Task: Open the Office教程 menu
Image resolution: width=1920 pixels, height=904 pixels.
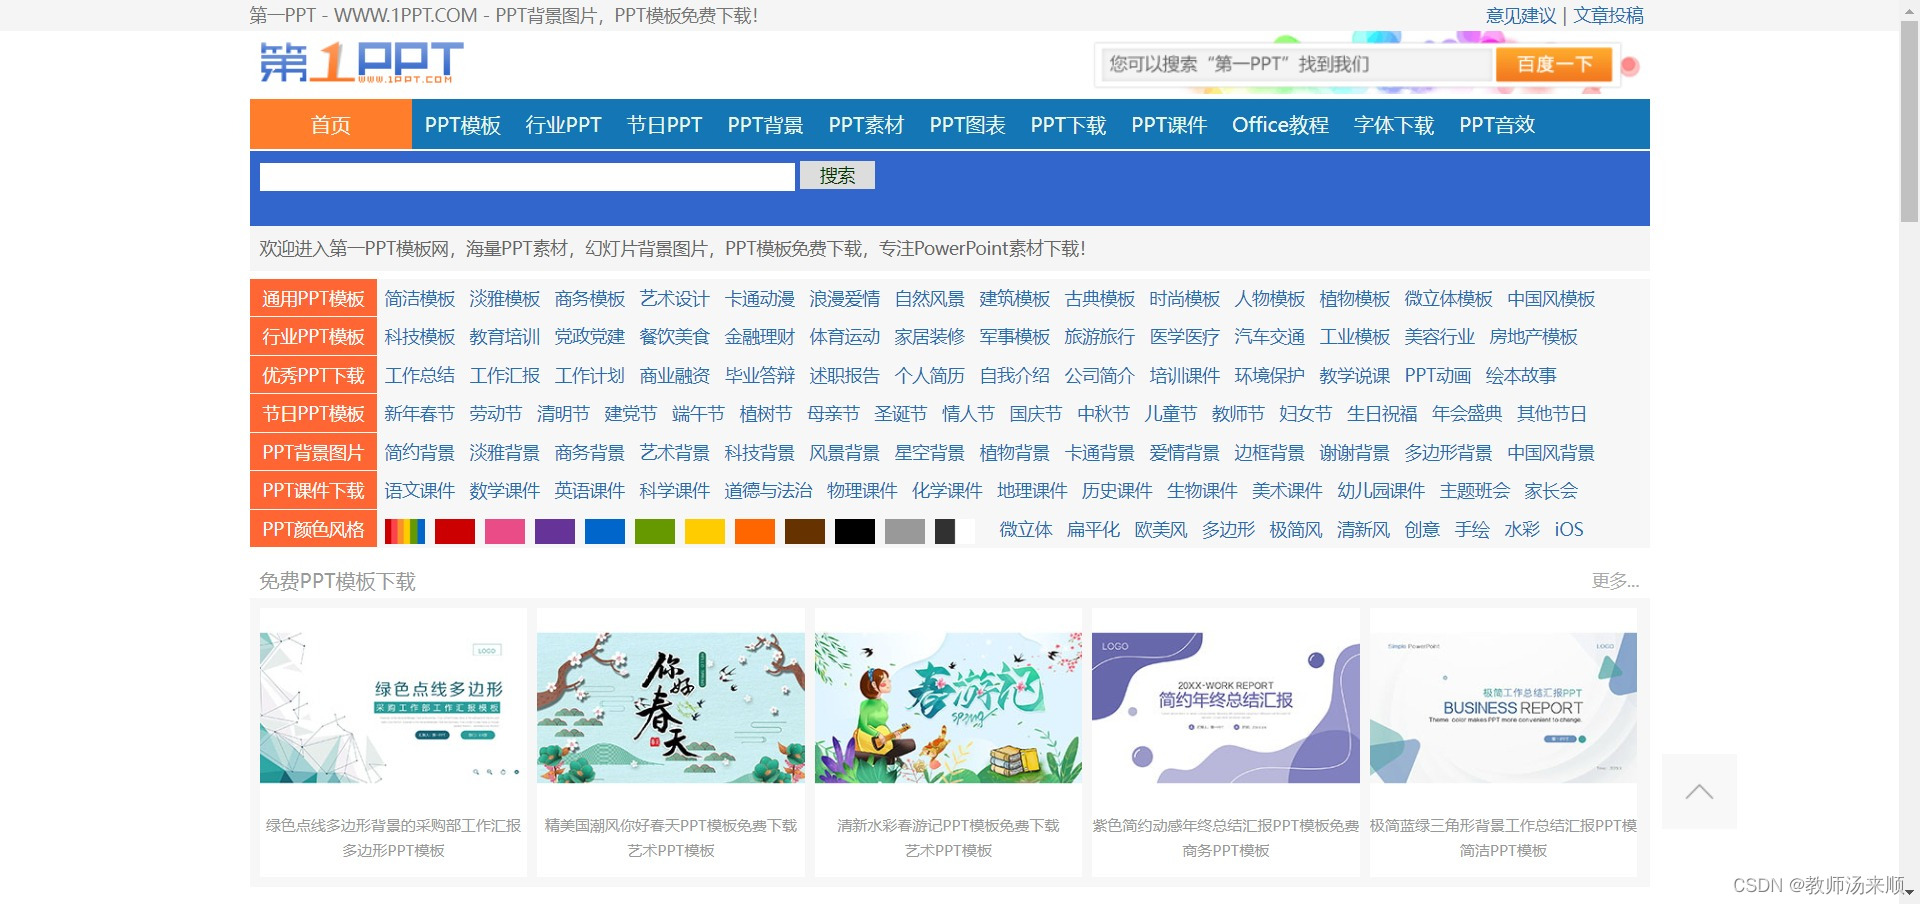Action: (1281, 124)
